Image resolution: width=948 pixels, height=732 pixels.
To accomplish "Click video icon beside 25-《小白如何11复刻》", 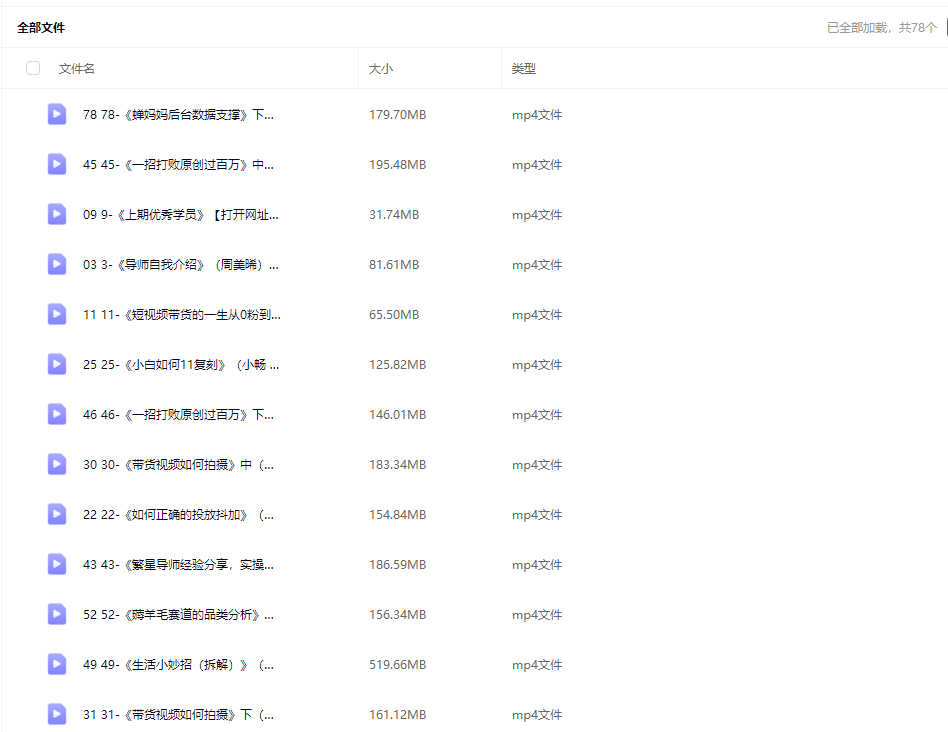I will click(57, 364).
